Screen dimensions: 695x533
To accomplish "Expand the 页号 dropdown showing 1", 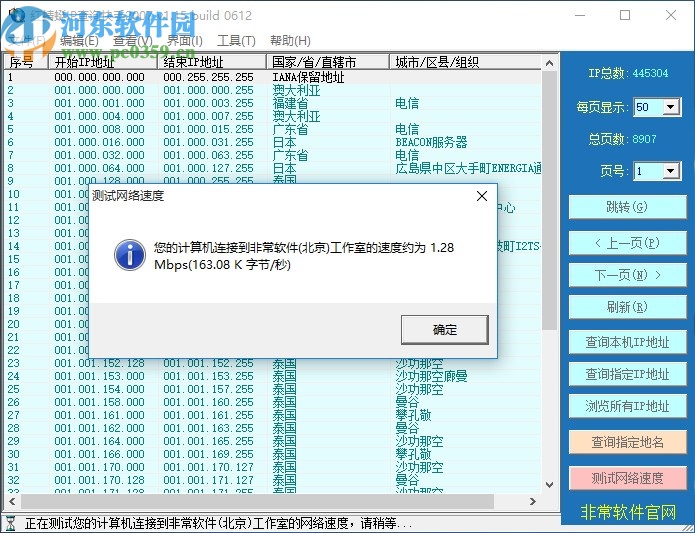I will 671,171.
